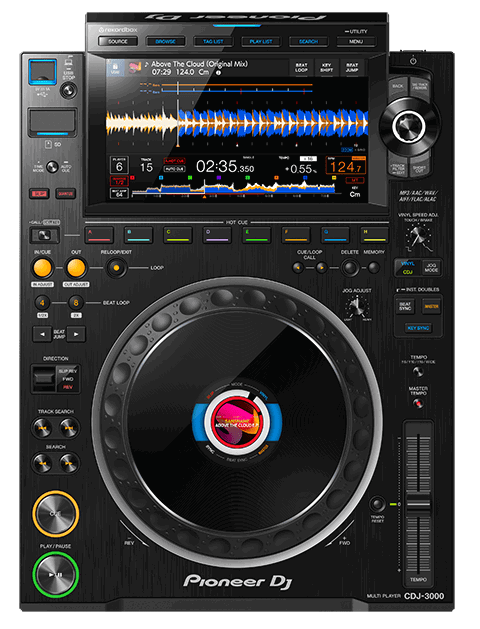Viewport: 480px width, 629px height.
Task: Toggle the MASTER button
Action: pyautogui.click(x=431, y=306)
